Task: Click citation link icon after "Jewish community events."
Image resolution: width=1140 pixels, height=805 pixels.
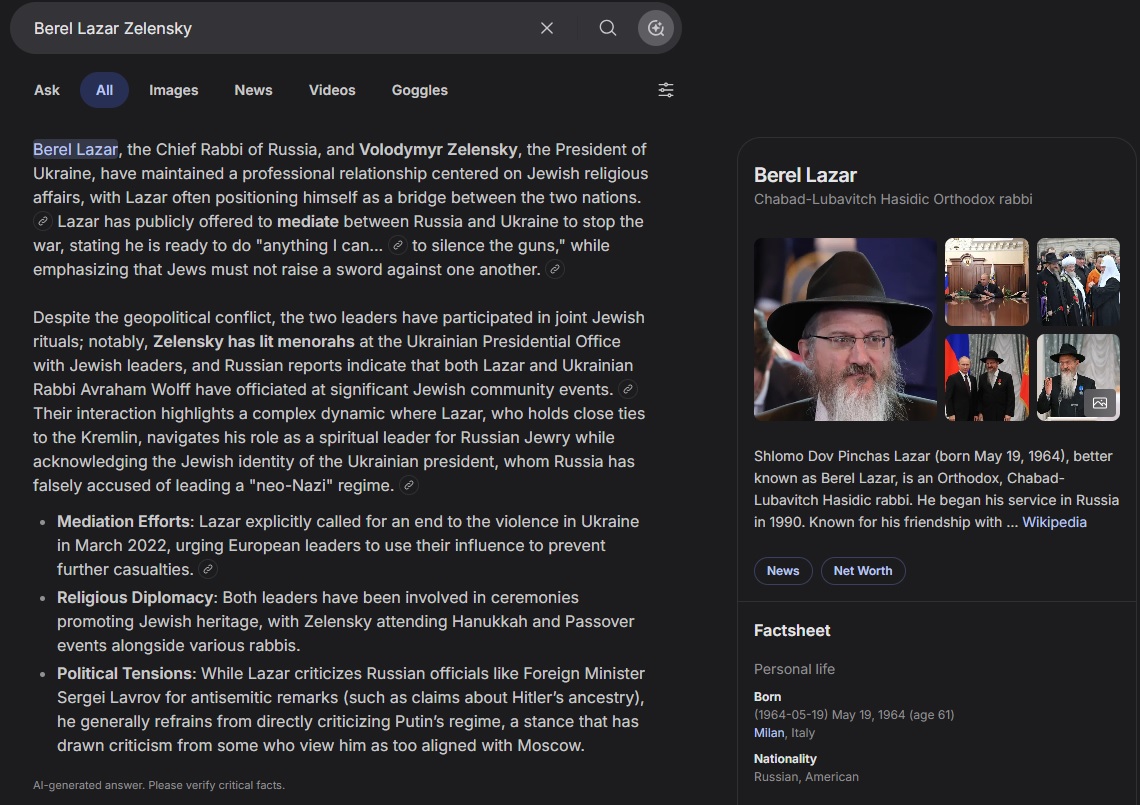Action: pos(627,390)
